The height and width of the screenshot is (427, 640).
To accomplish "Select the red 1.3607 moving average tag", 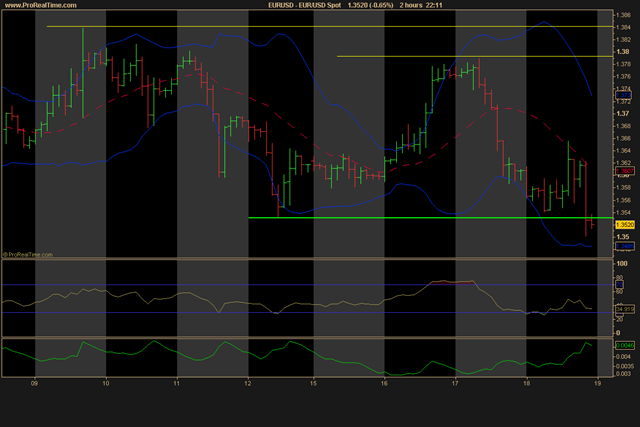I will point(625,171).
